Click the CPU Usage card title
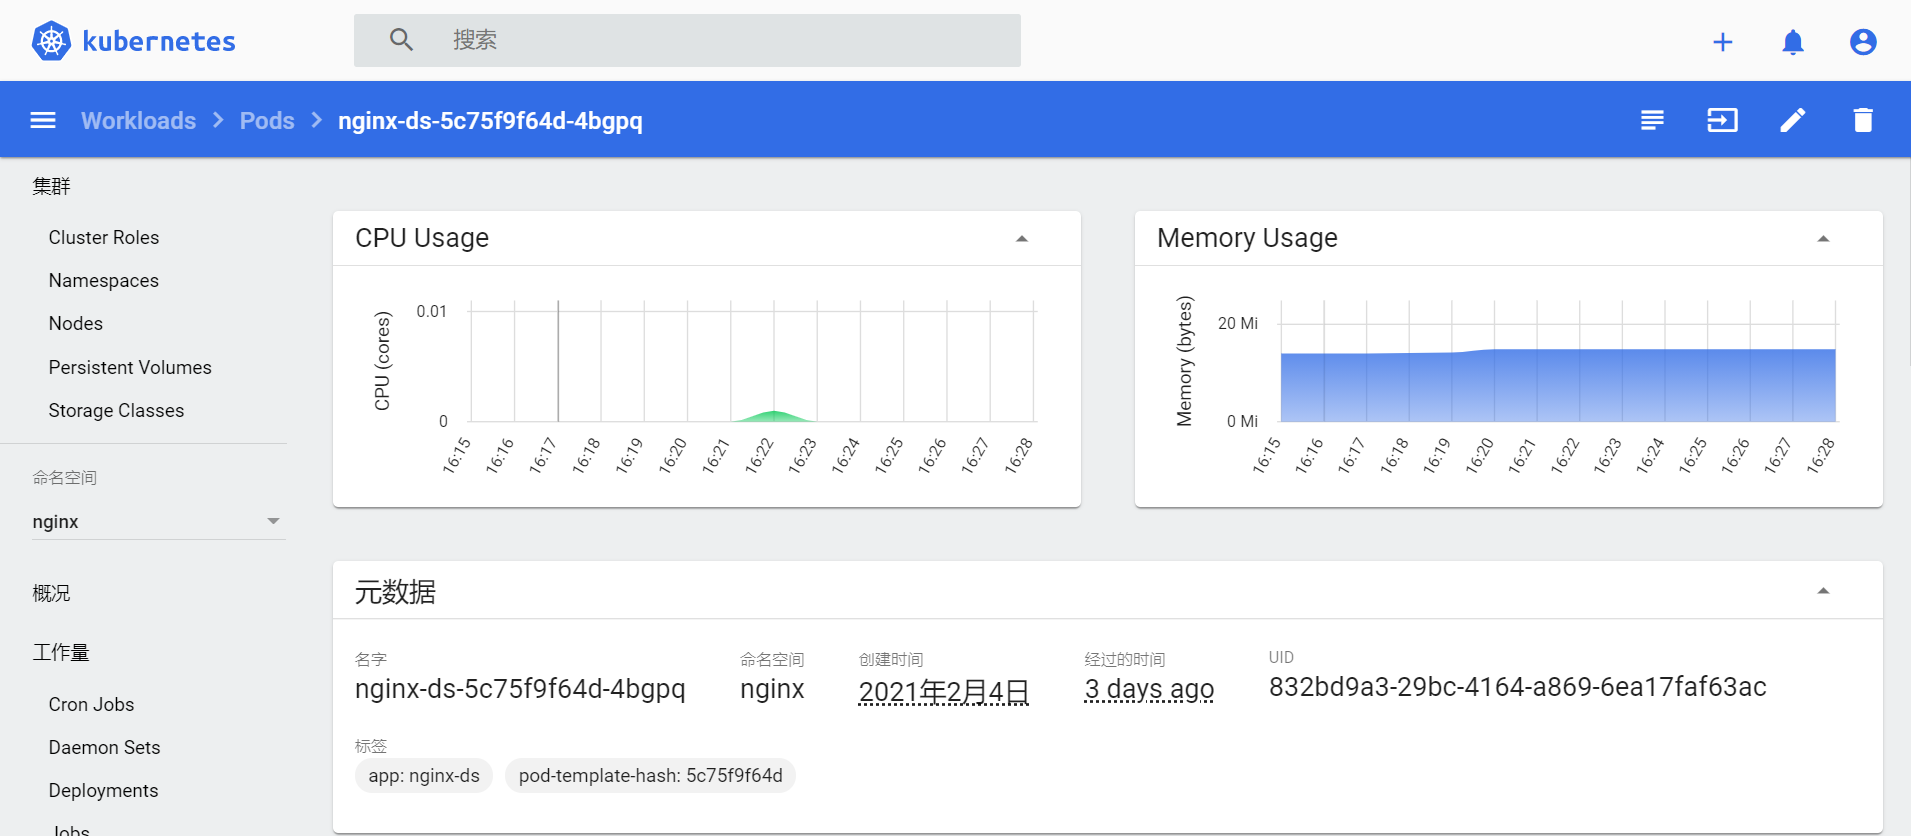The width and height of the screenshot is (1911, 836). (422, 238)
